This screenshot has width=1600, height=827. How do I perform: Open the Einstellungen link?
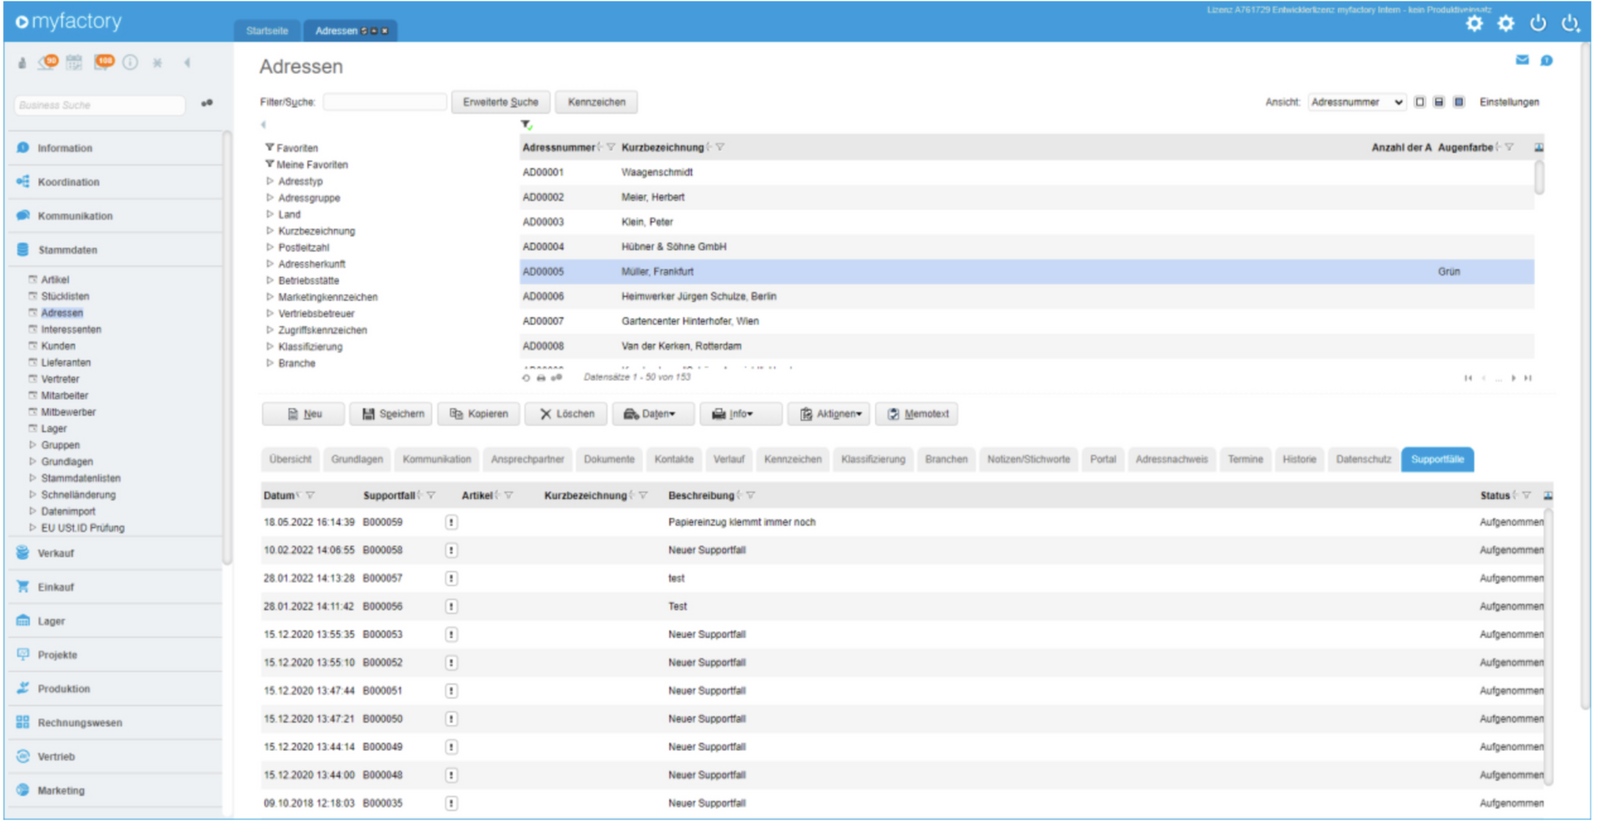point(1509,102)
